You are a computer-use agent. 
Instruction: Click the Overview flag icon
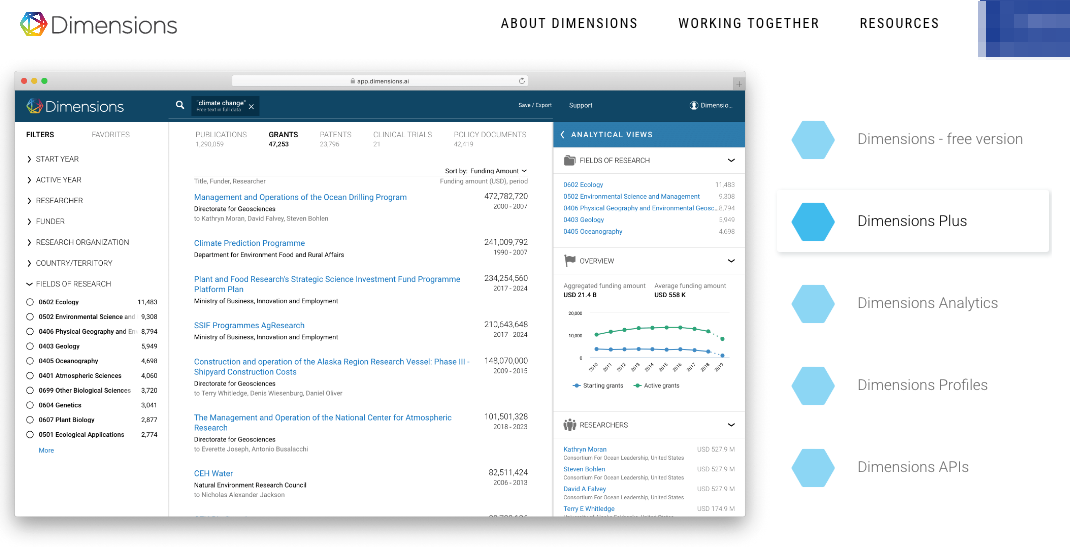[570, 261]
